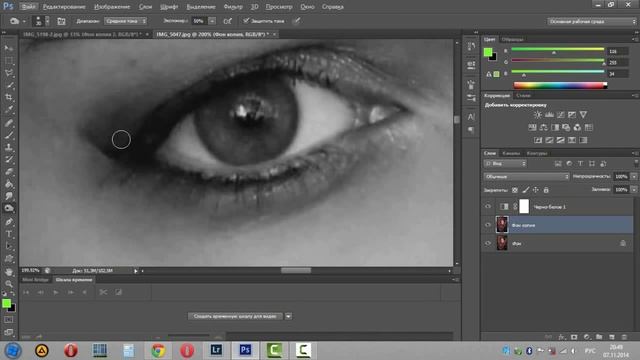Add a Levels adjustment
Viewport: 640px width, 360px height.
549,115
